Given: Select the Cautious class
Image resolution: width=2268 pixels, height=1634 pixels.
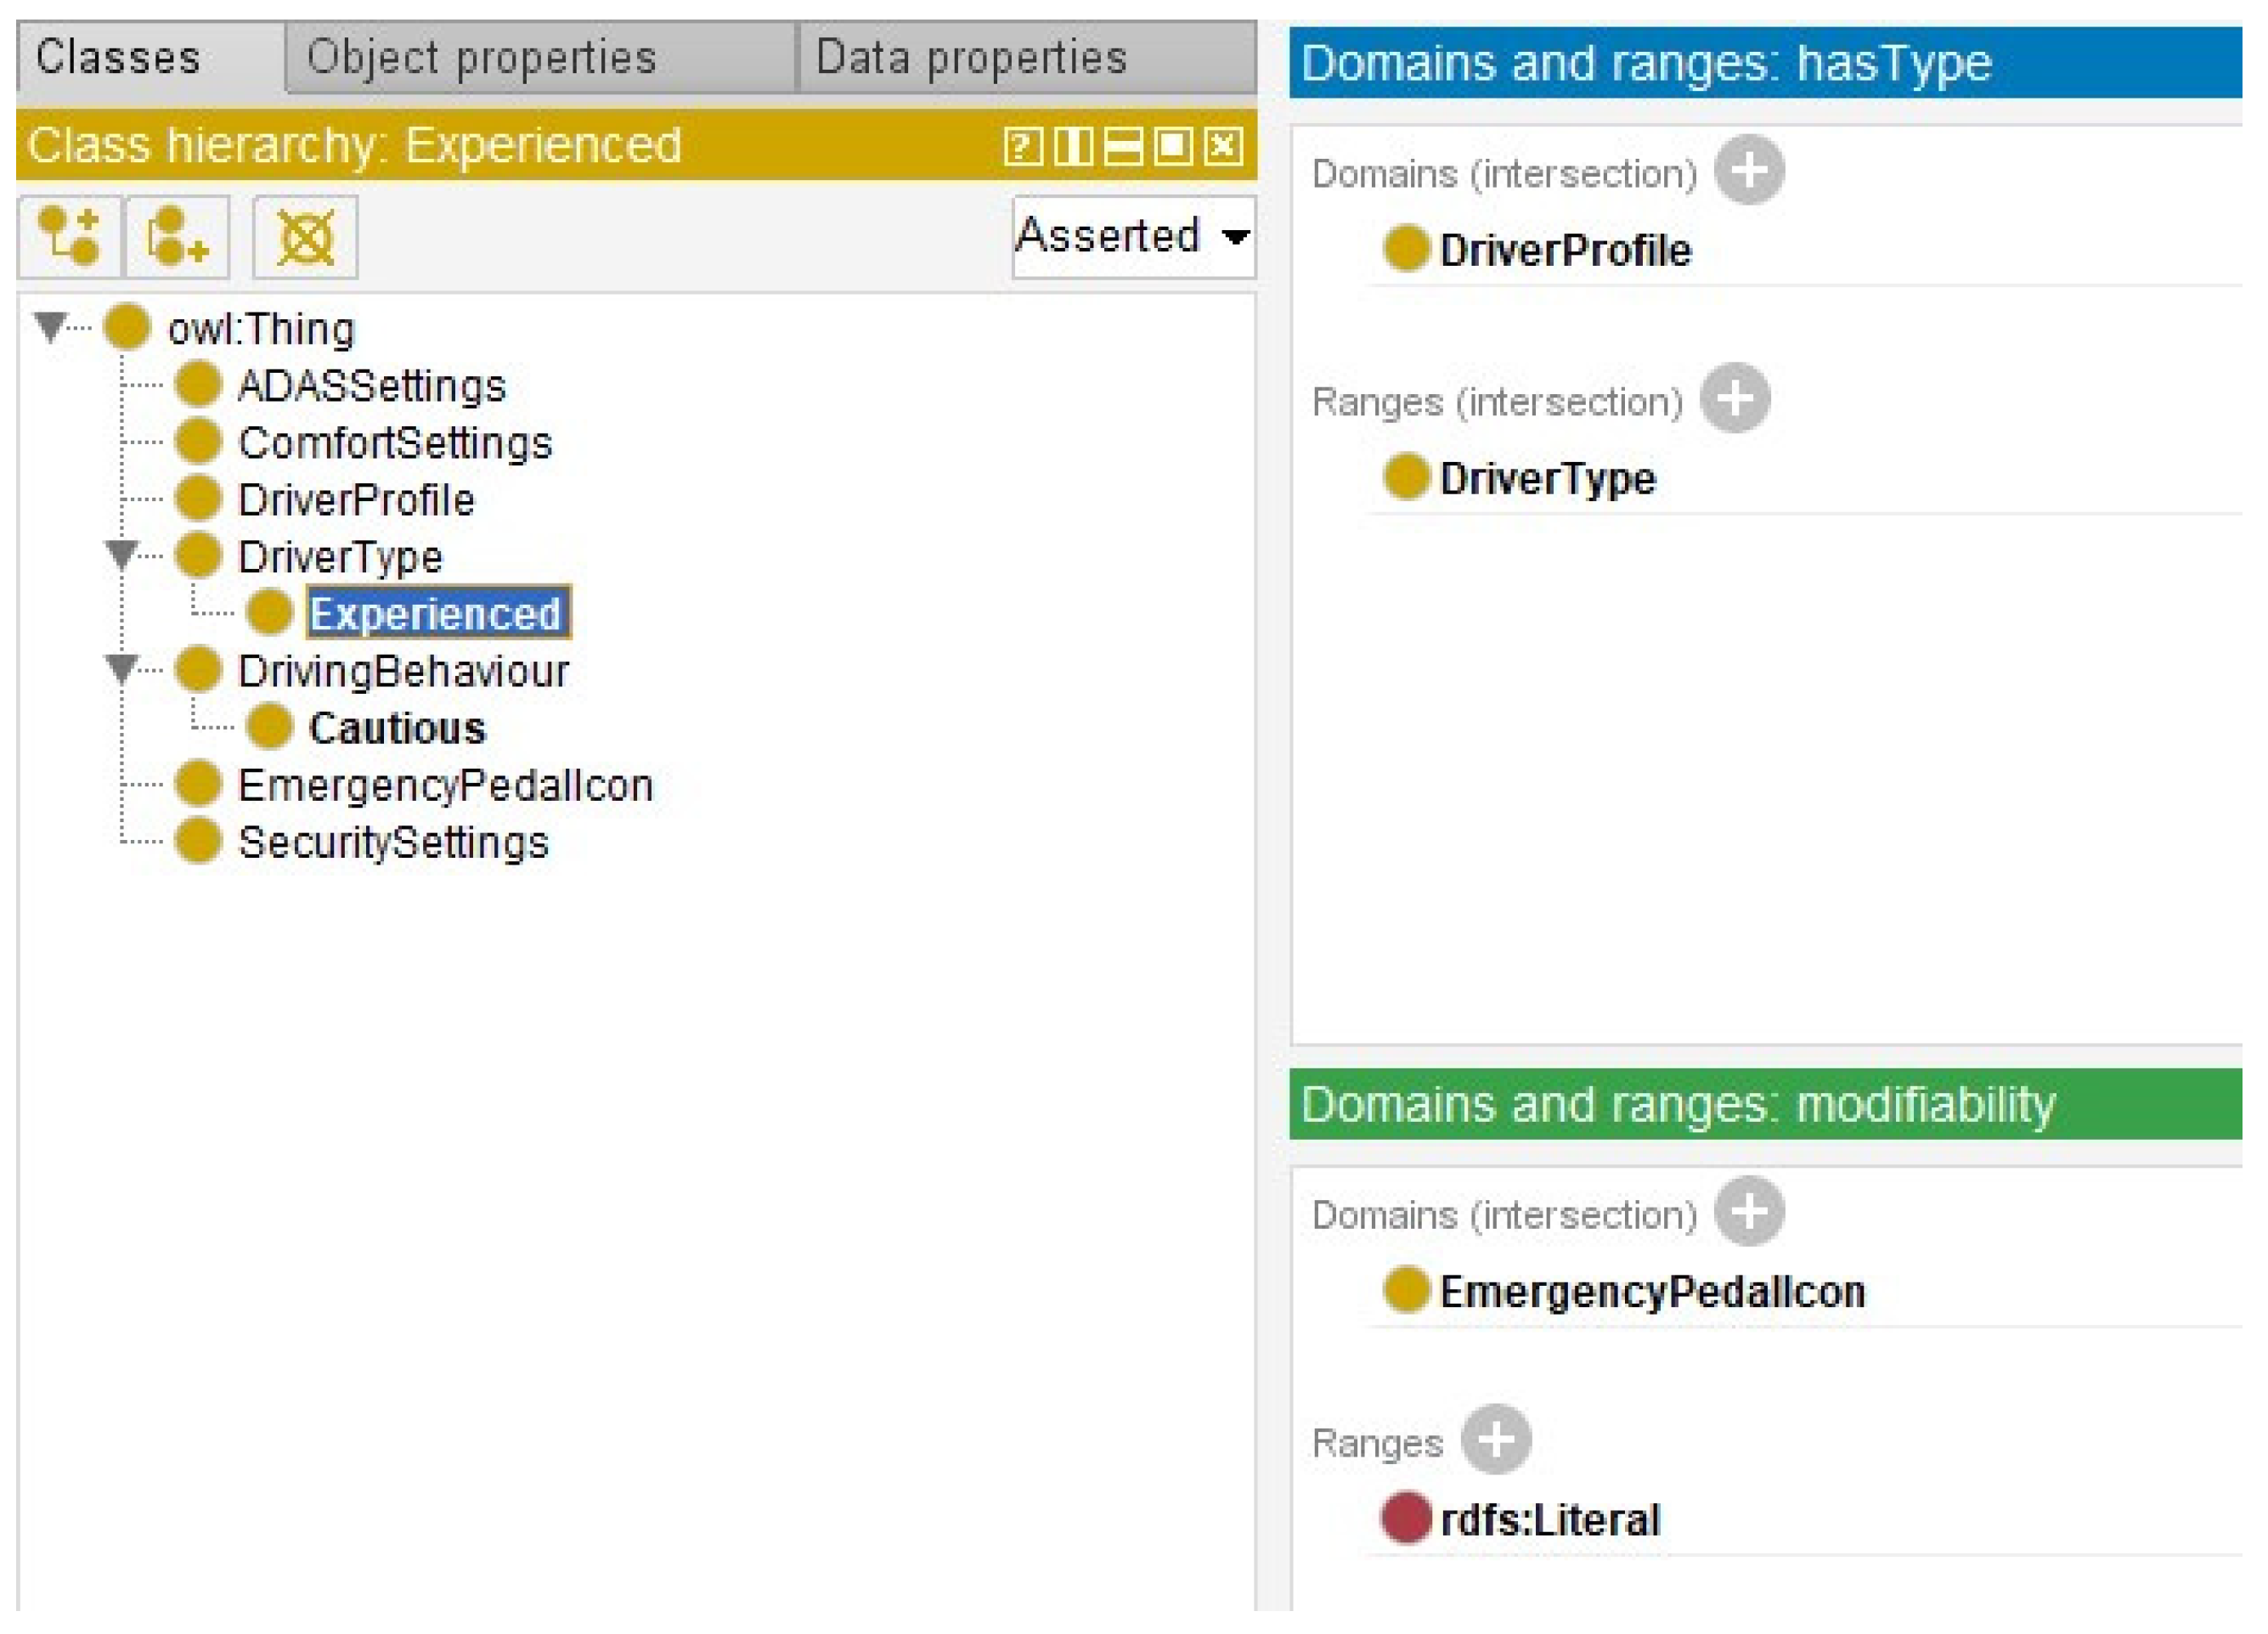Looking at the screenshot, I should pos(396,728).
